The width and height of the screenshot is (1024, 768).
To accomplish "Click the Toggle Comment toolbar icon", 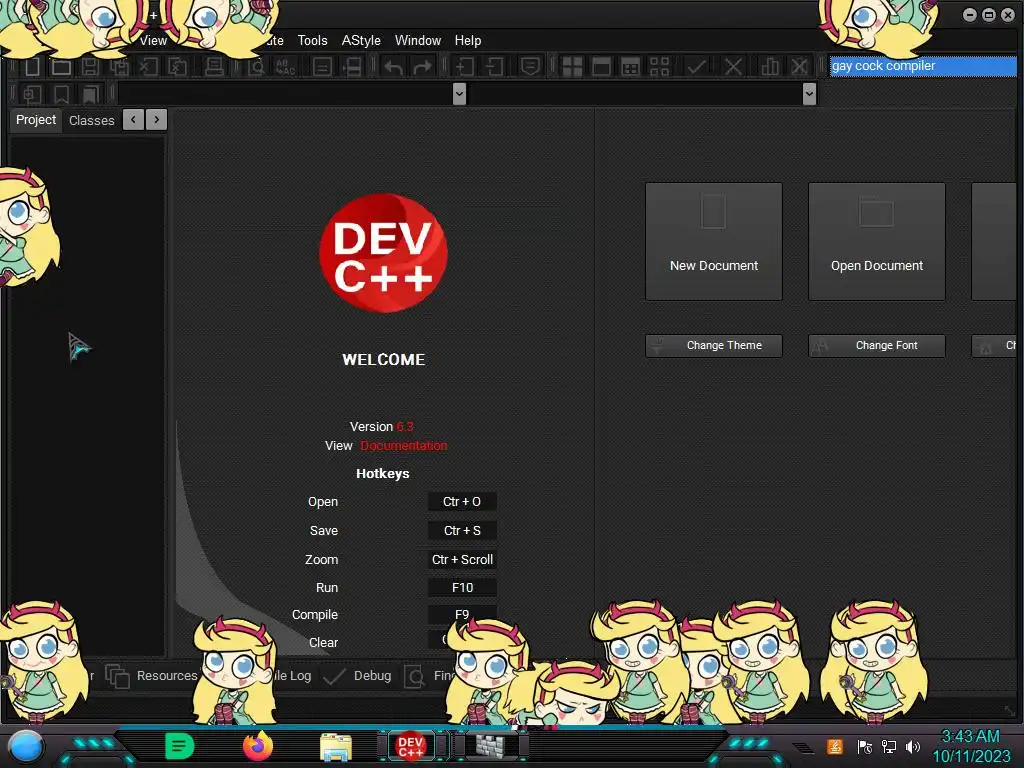I will [530, 67].
